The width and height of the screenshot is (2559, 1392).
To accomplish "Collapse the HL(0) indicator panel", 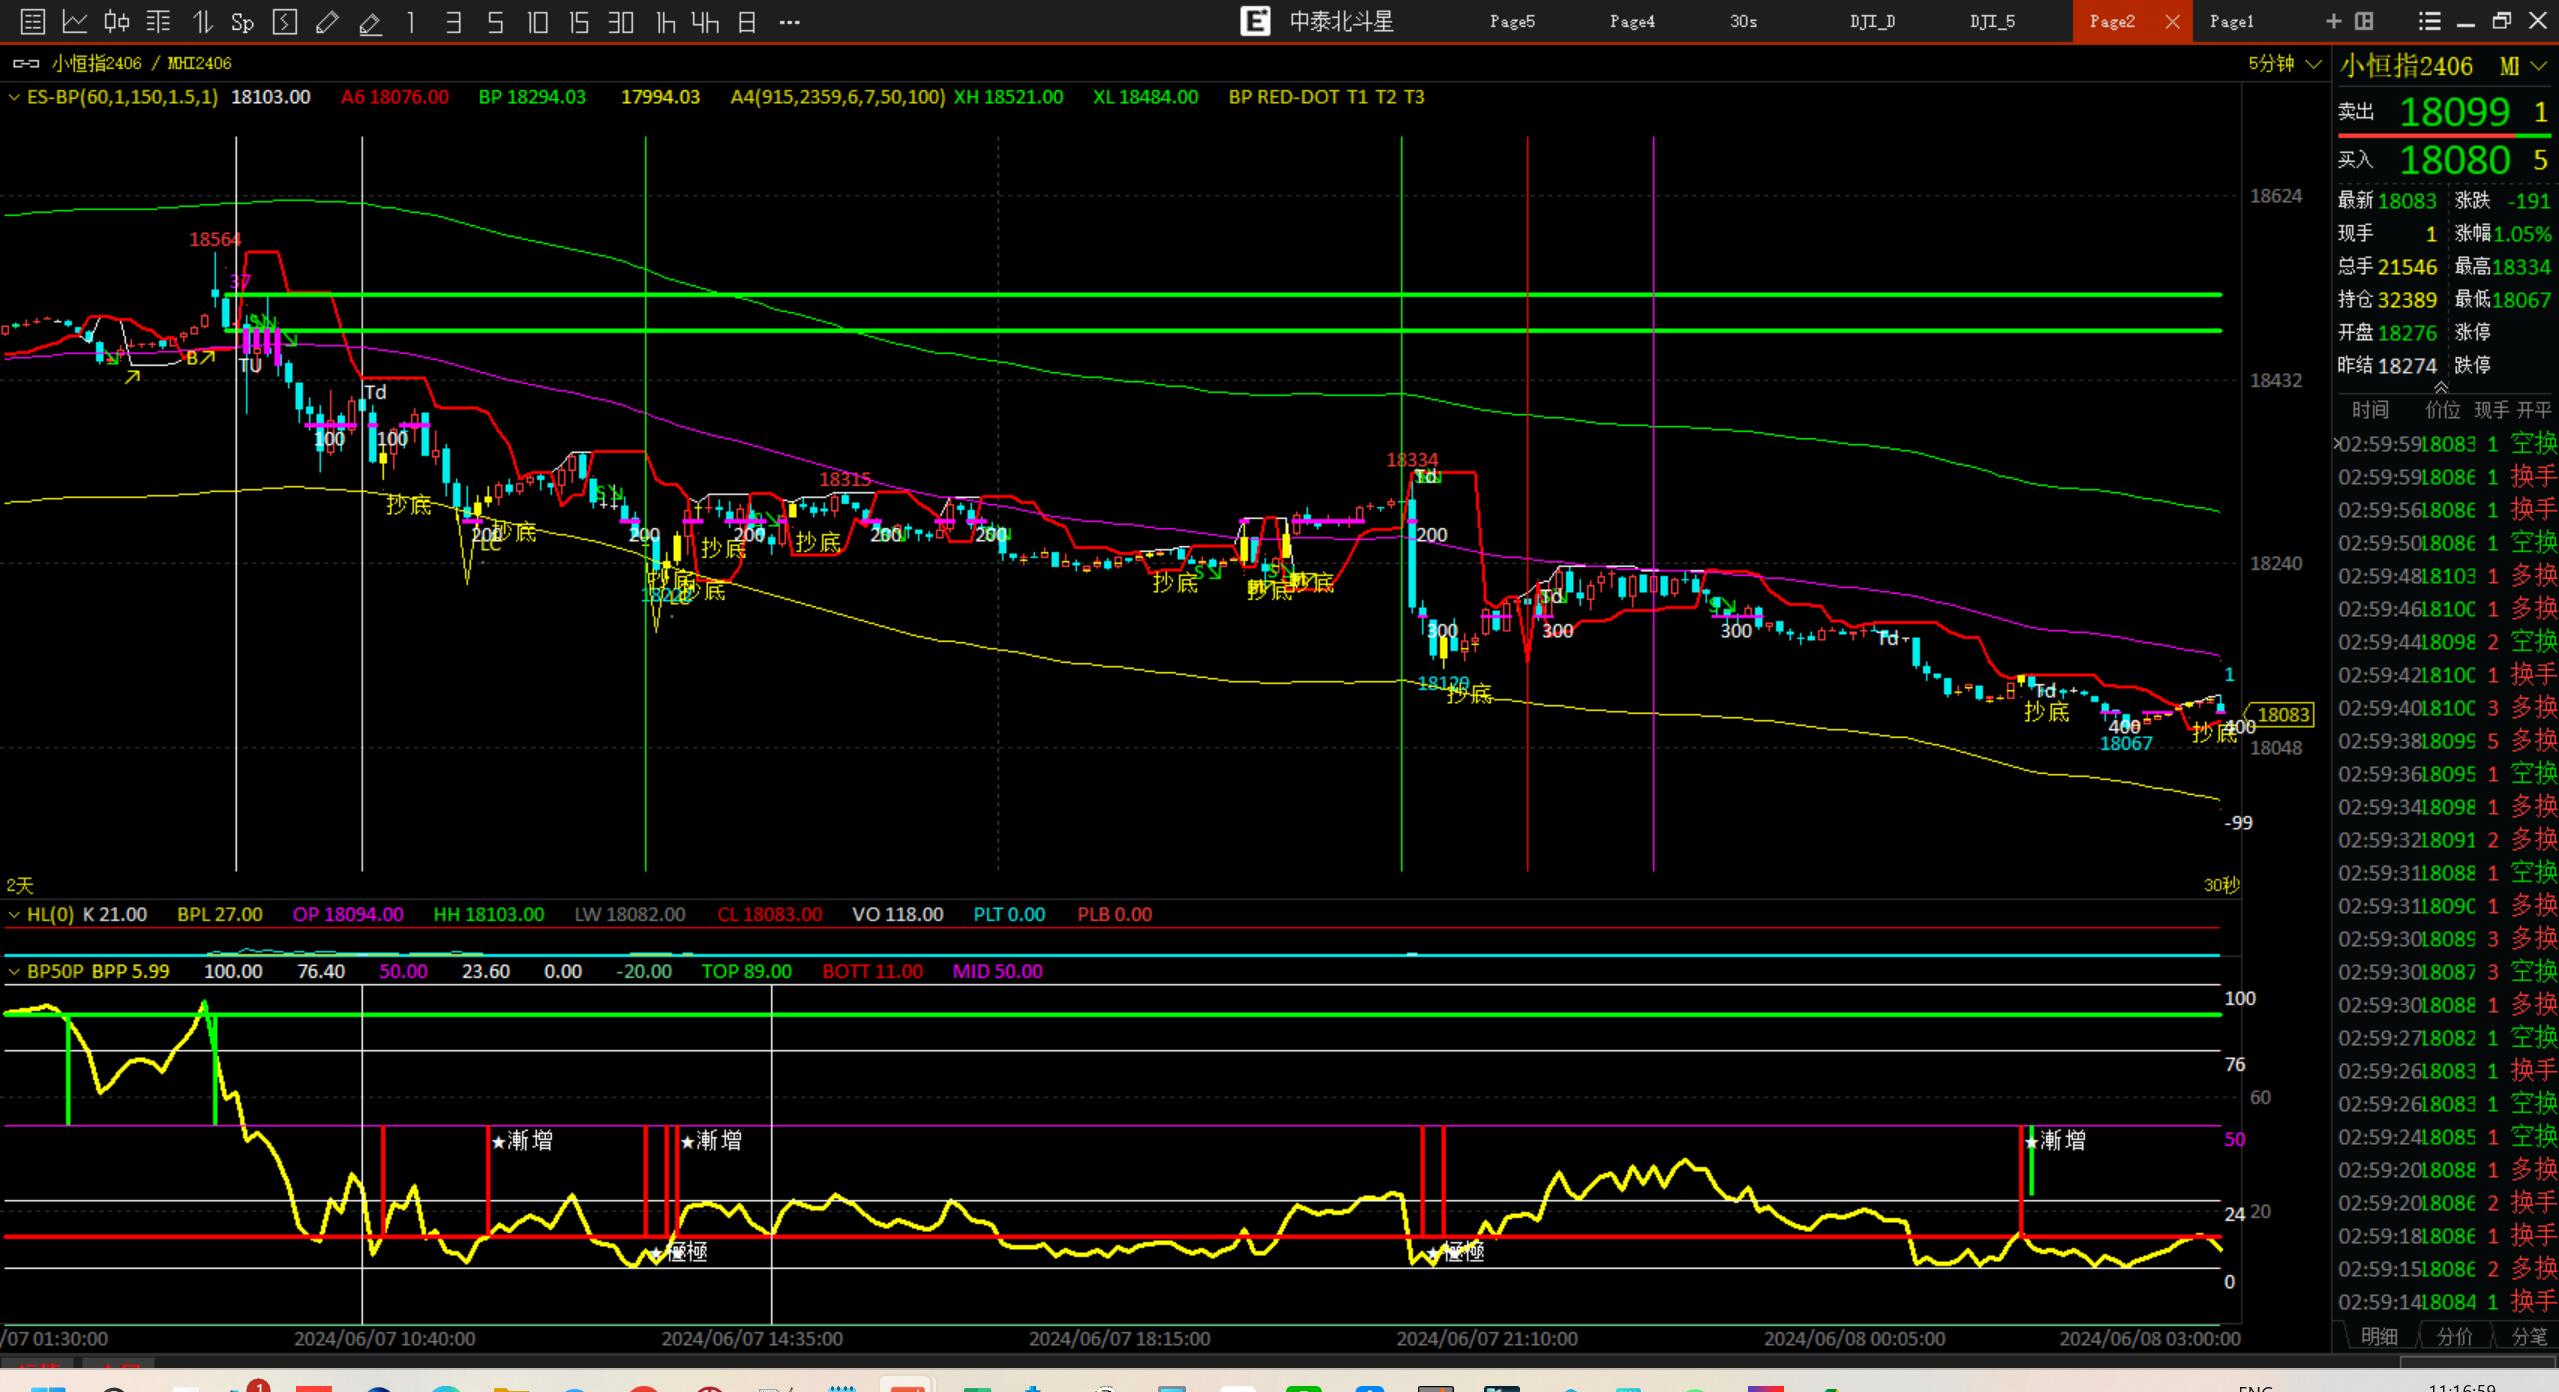I will click(14, 914).
